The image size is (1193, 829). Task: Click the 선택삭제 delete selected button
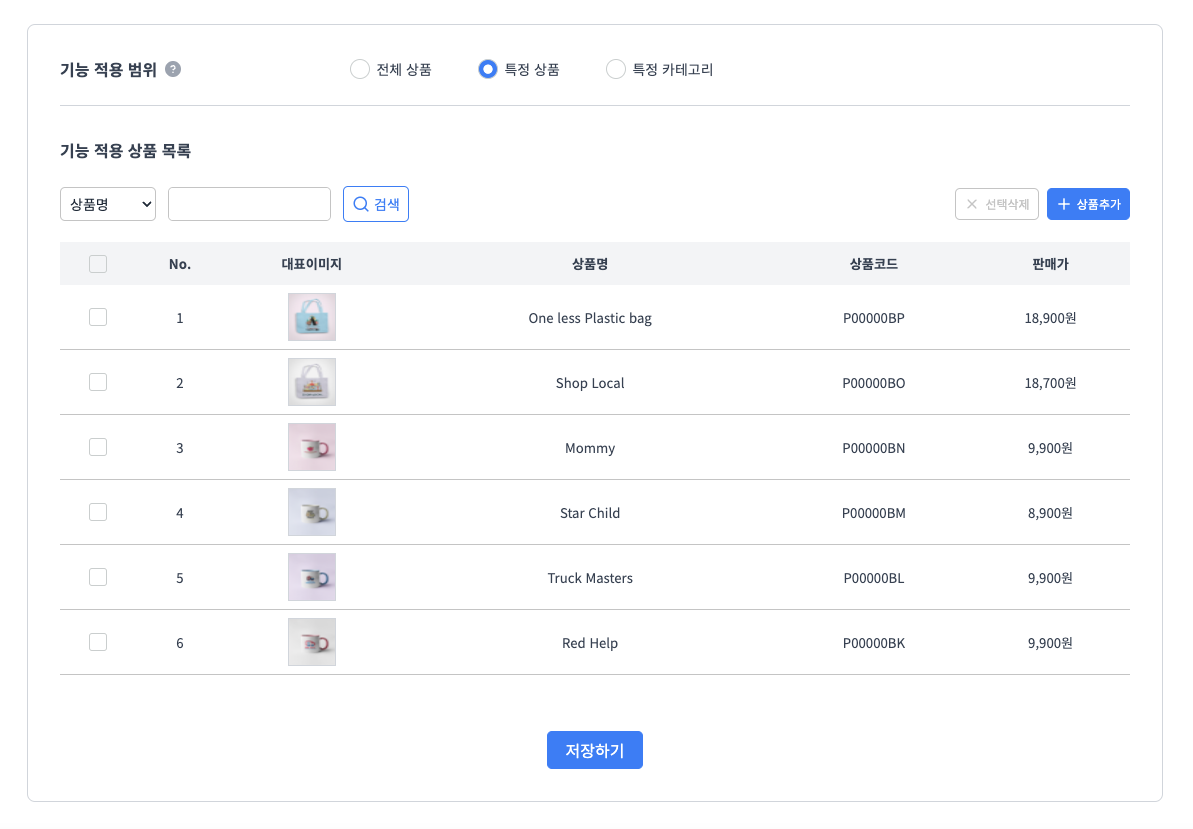click(996, 204)
